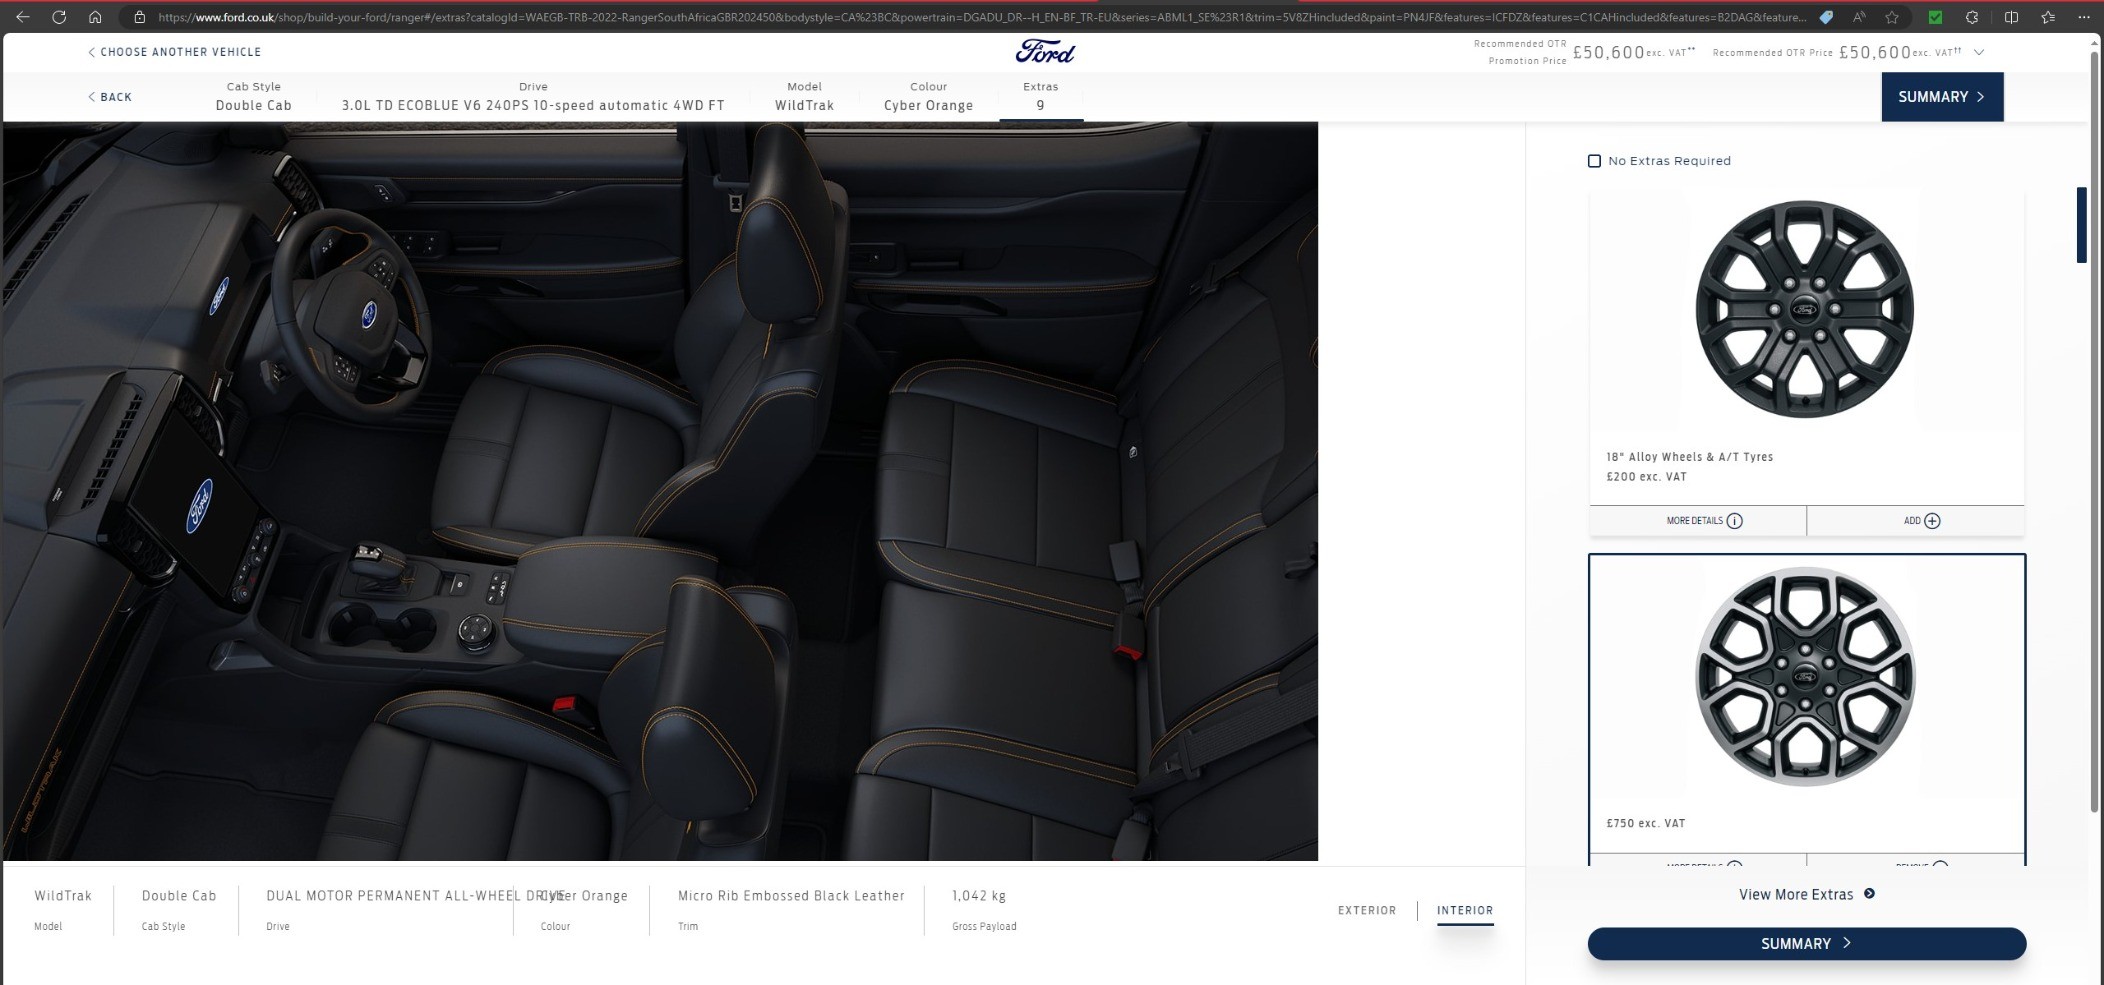Click the info icon for 18" Alloy Wheels
This screenshot has width=2104, height=985.
[x=1735, y=521]
